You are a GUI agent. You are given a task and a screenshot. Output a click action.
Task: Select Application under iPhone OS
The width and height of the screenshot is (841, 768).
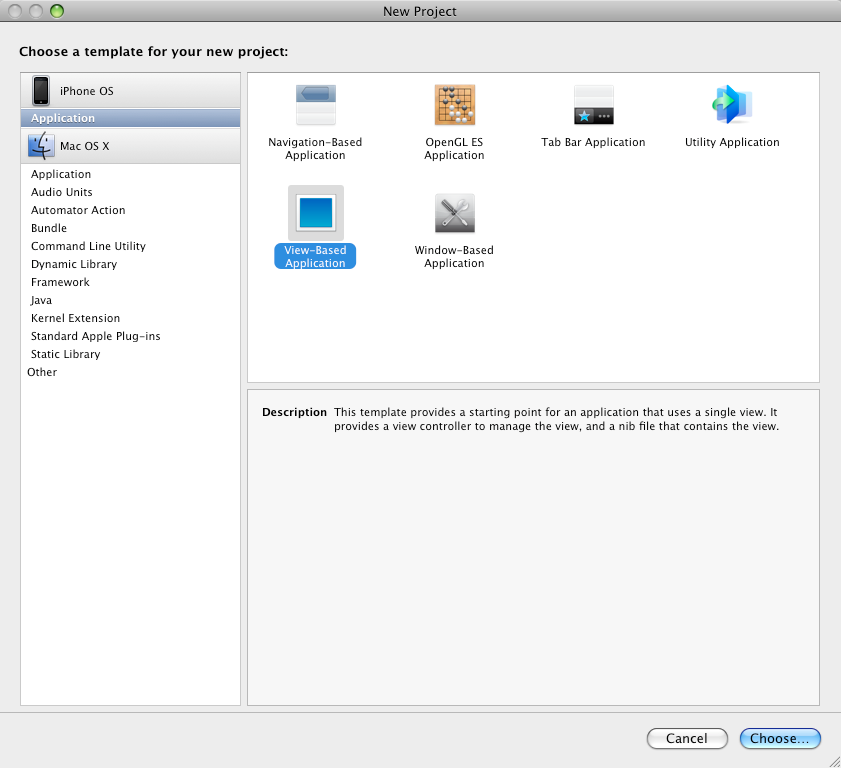[130, 118]
